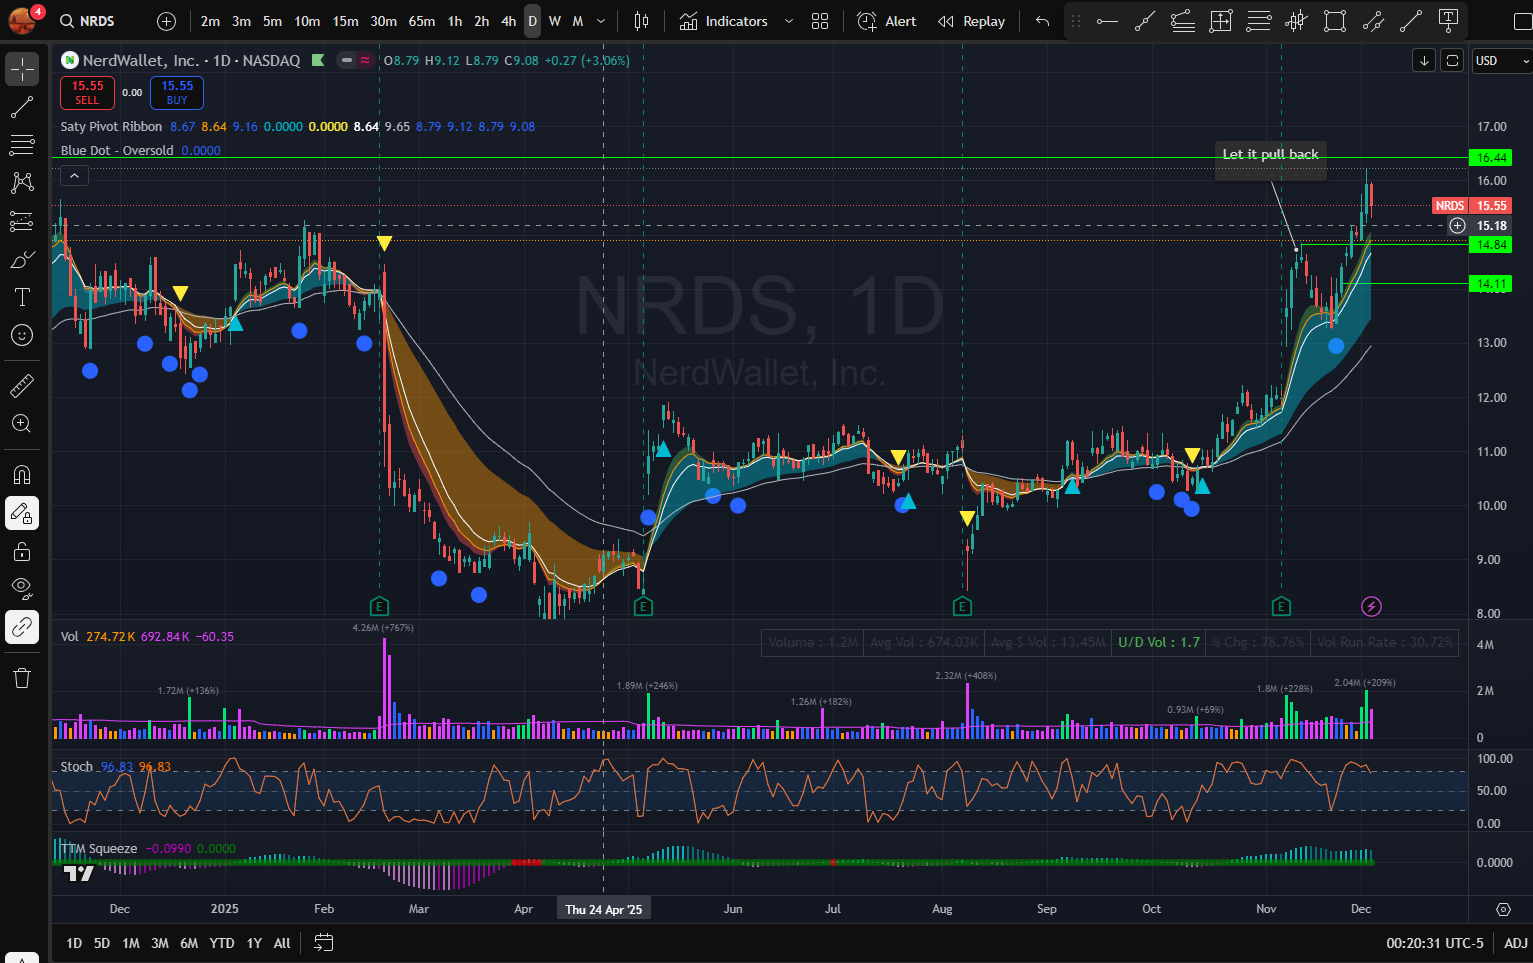Screen dimensions: 1533x963
Task: Switch to the 2m interval
Action: pyautogui.click(x=210, y=21)
